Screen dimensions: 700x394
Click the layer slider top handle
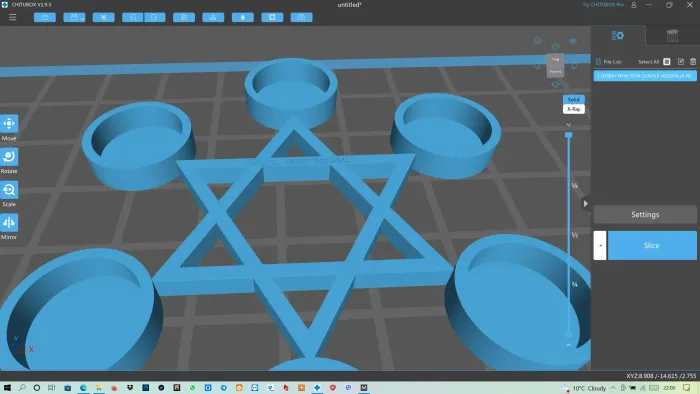pos(568,135)
